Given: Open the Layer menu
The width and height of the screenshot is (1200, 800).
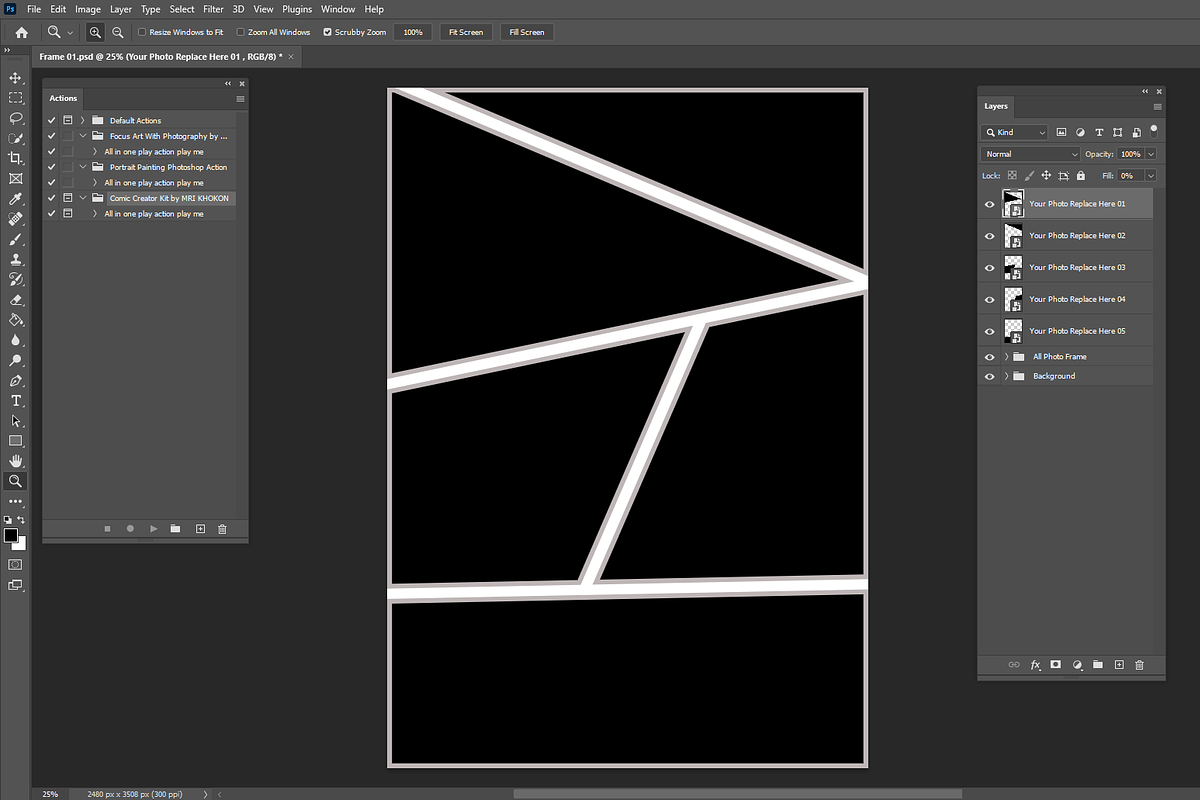Looking at the screenshot, I should click(x=121, y=9).
